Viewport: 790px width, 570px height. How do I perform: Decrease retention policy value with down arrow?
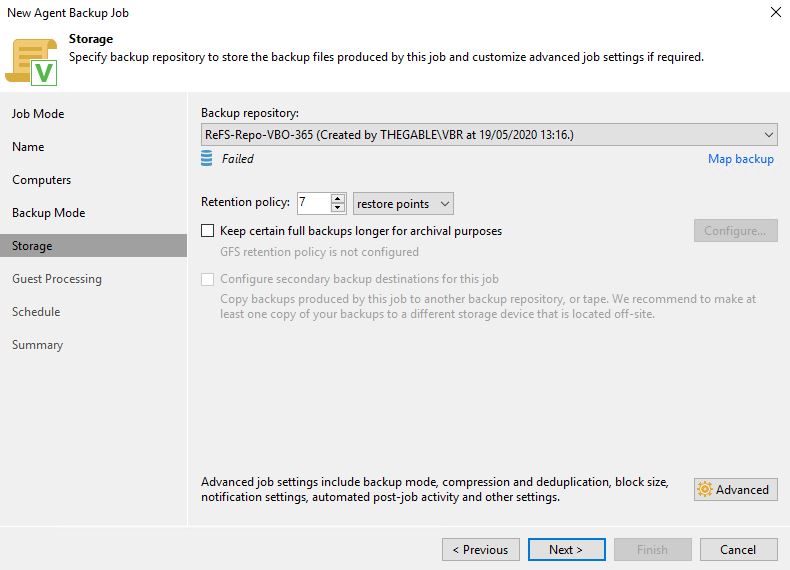pyautogui.click(x=338, y=208)
